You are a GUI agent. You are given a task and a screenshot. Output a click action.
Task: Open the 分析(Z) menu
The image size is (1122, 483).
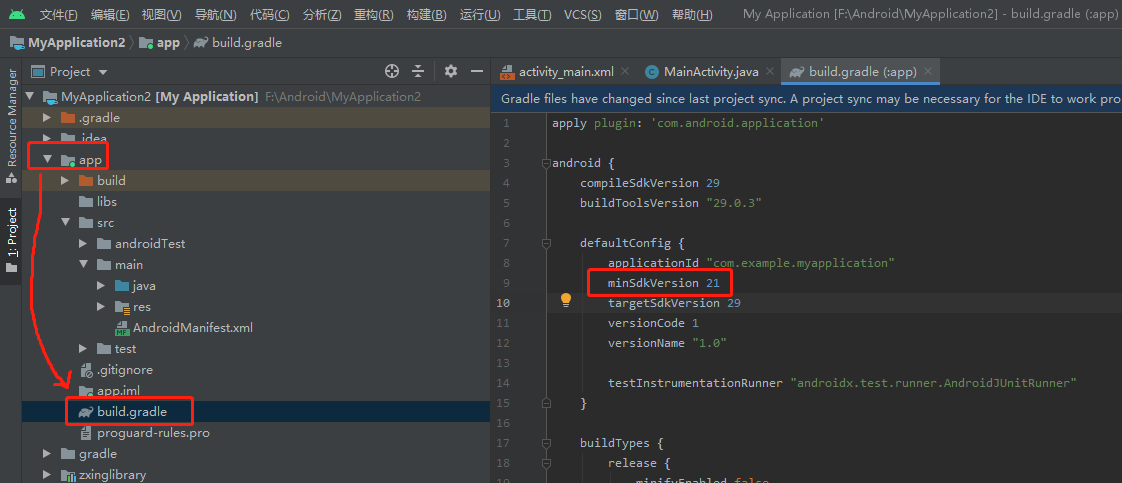322,15
